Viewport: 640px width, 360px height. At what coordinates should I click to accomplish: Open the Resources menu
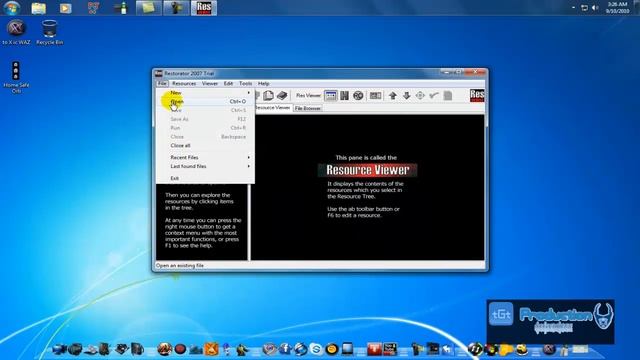coord(184,83)
